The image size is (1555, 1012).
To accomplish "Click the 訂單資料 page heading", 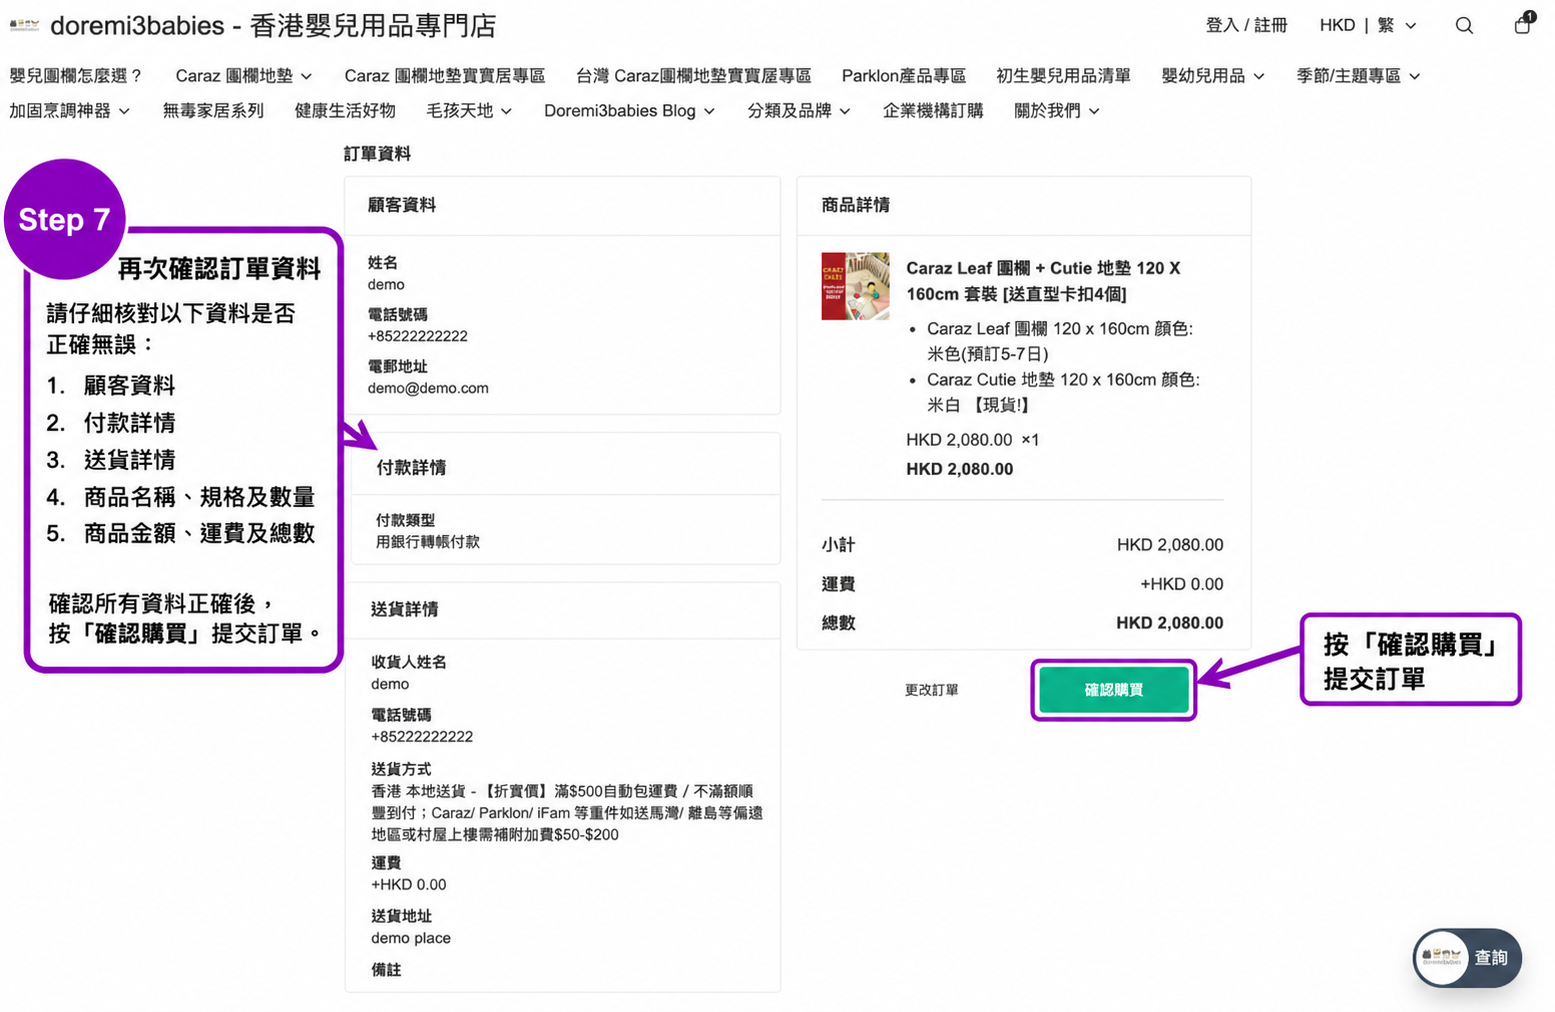I will point(377,154).
